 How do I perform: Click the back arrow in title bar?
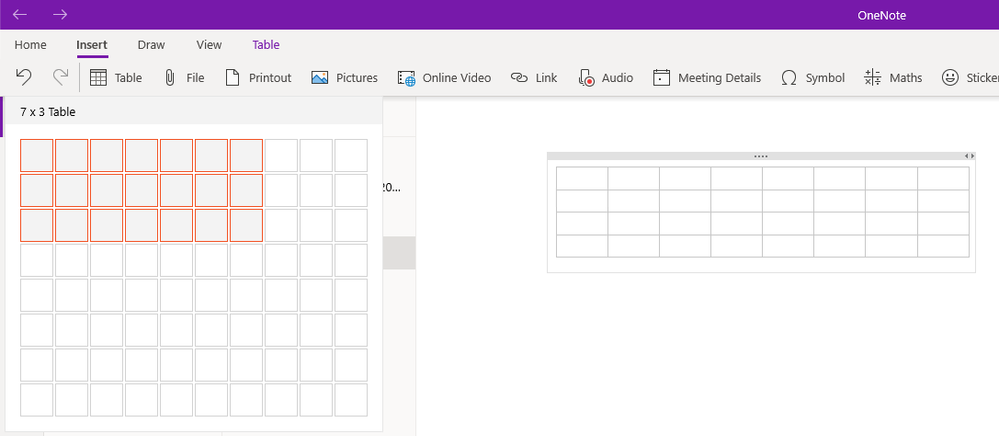(x=20, y=15)
